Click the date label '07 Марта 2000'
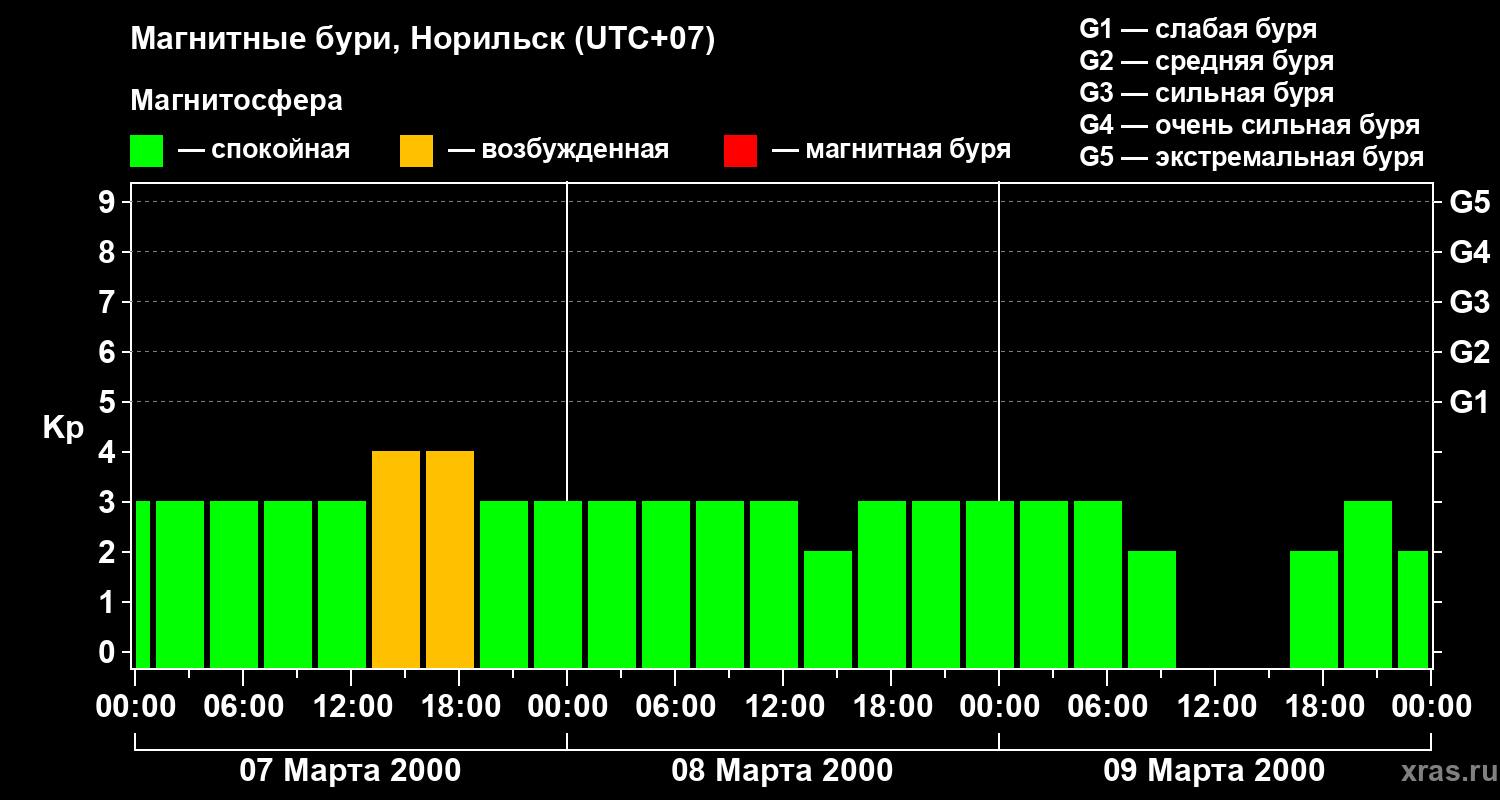 pyautogui.click(x=350, y=771)
